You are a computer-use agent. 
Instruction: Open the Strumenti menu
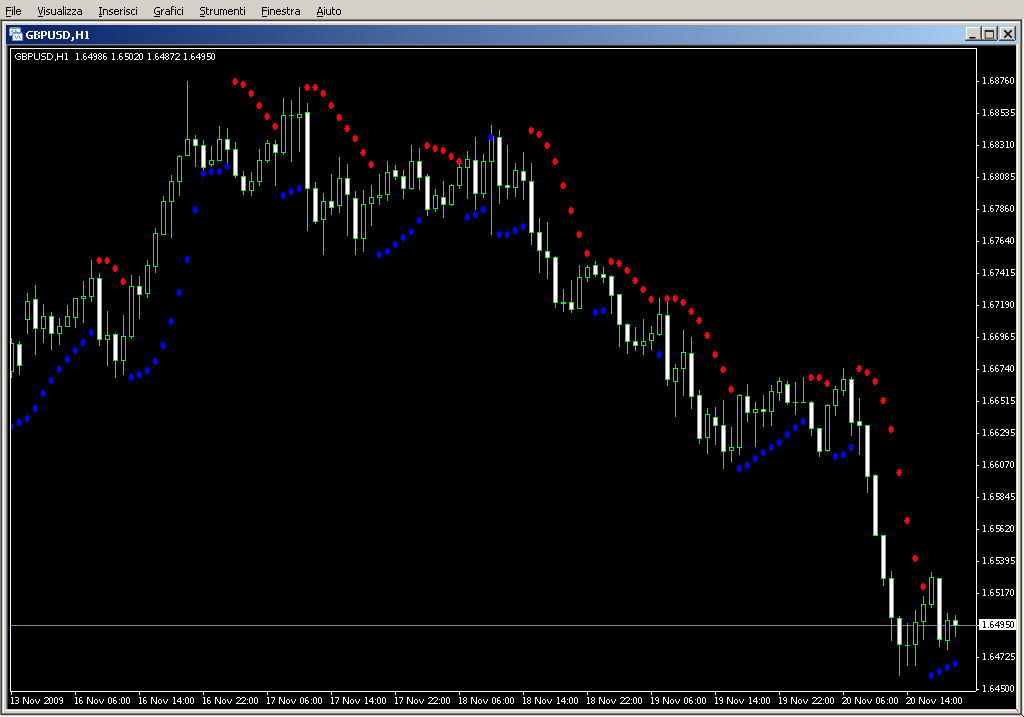click(222, 11)
